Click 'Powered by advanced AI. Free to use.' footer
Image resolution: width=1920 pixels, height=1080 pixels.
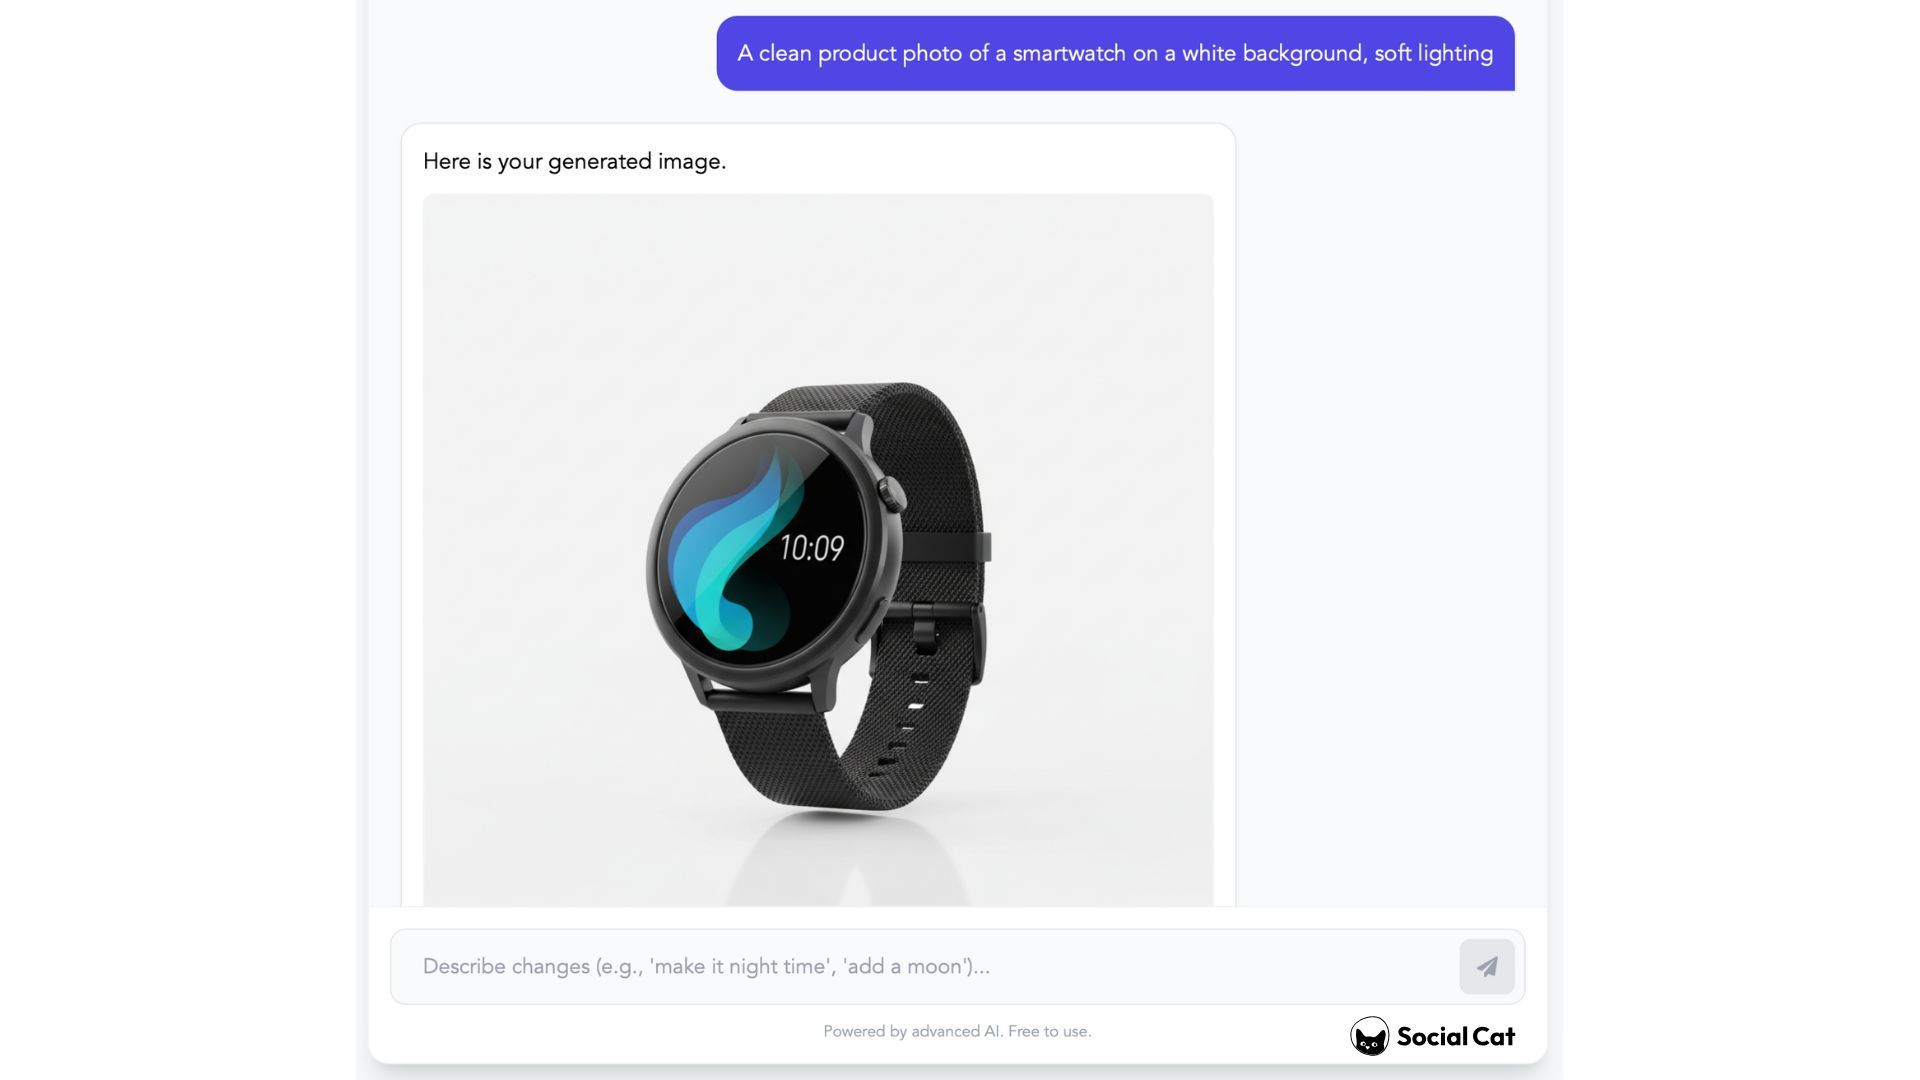(x=957, y=1031)
